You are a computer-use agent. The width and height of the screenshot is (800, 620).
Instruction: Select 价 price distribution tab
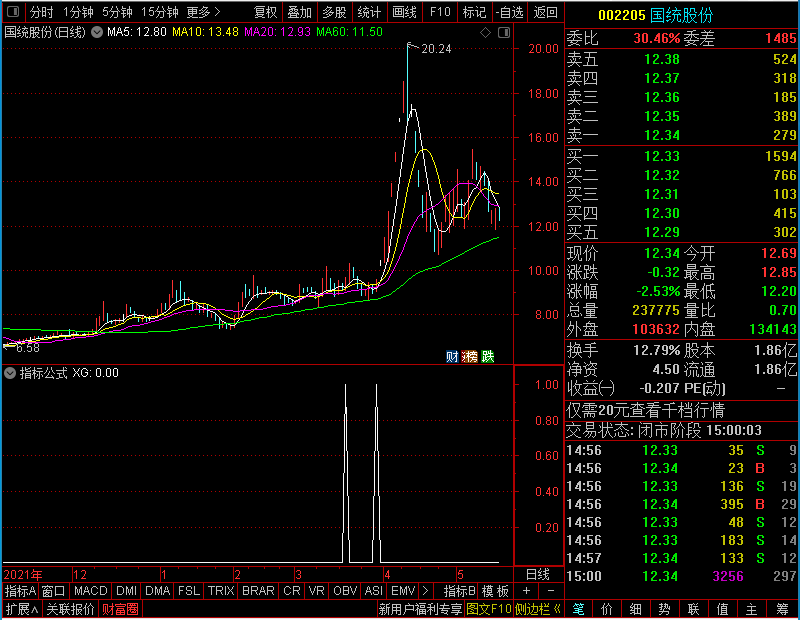[x=607, y=609]
